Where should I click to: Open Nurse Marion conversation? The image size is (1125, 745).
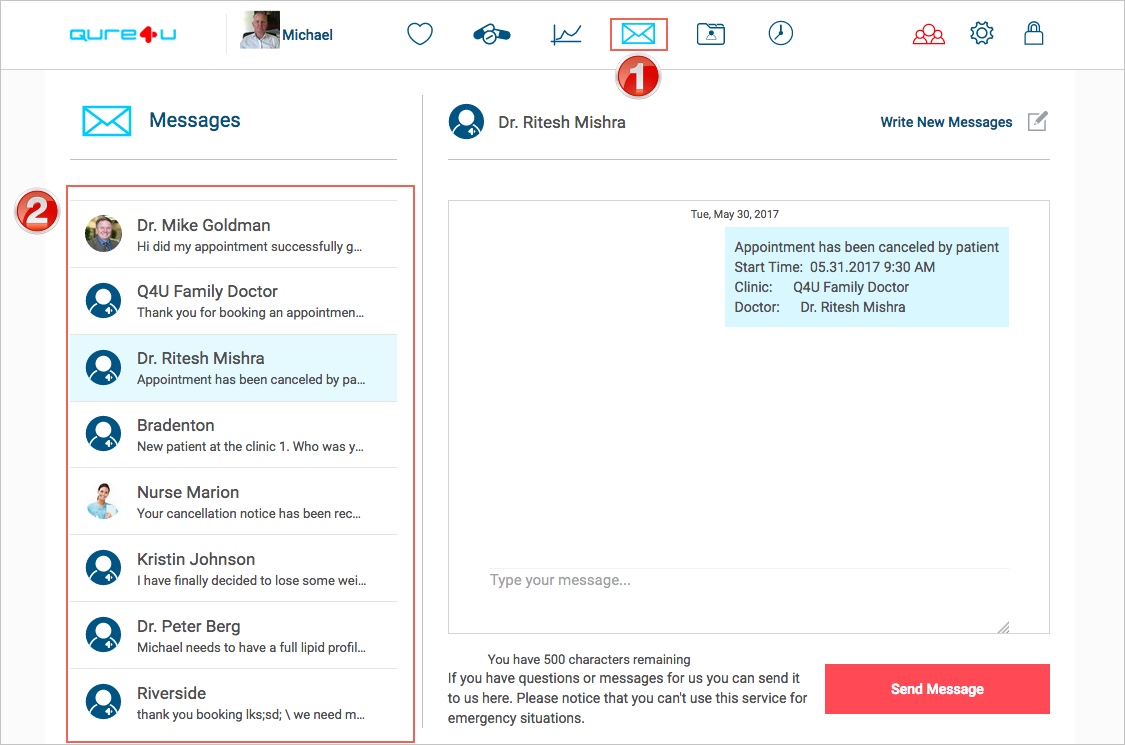[x=233, y=502]
